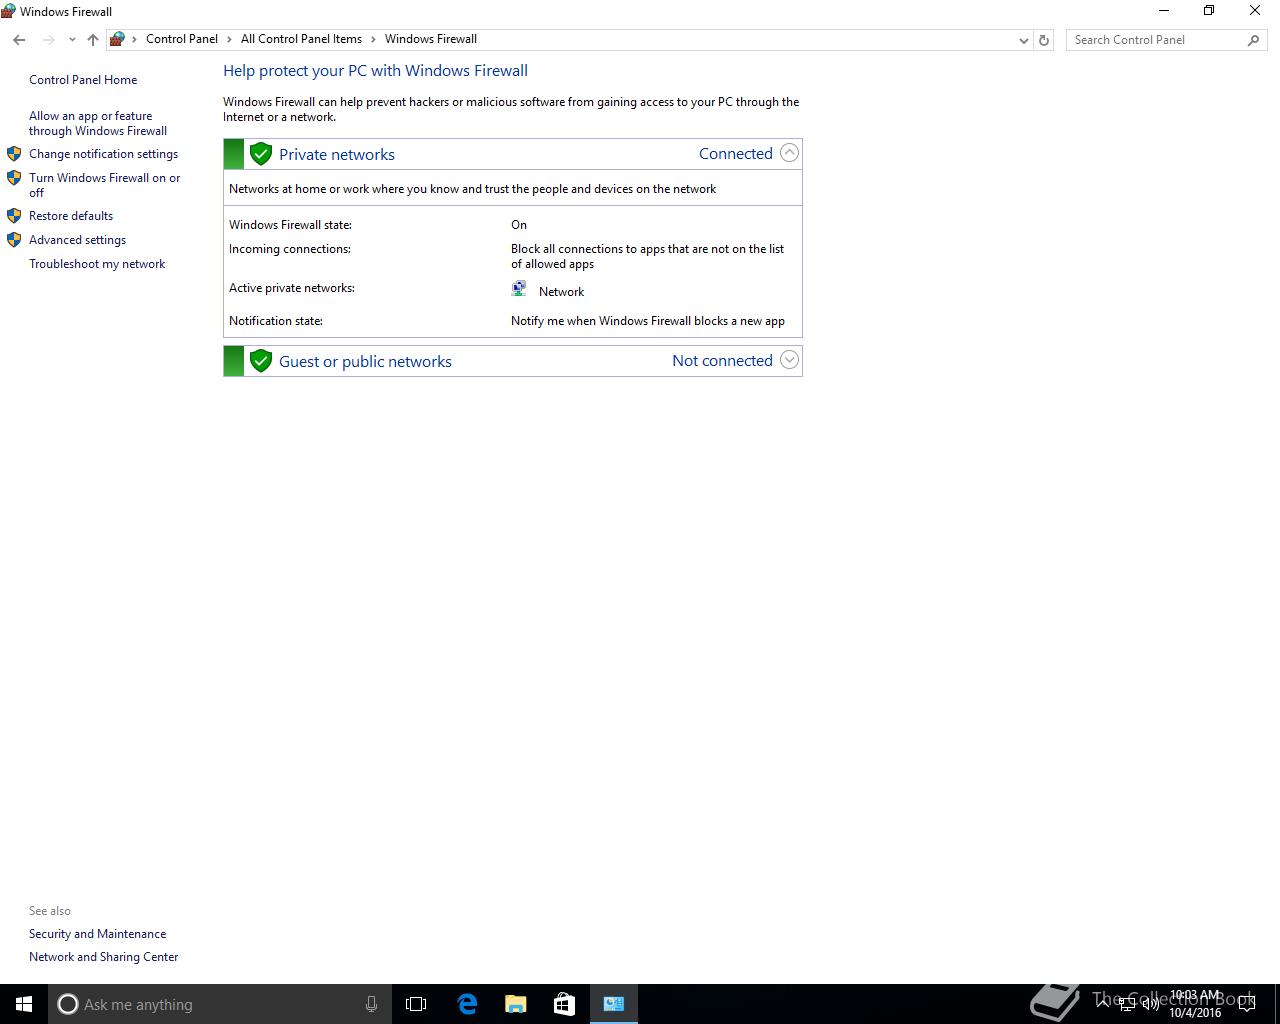Open Turn Windows Firewall on or off

[105, 185]
